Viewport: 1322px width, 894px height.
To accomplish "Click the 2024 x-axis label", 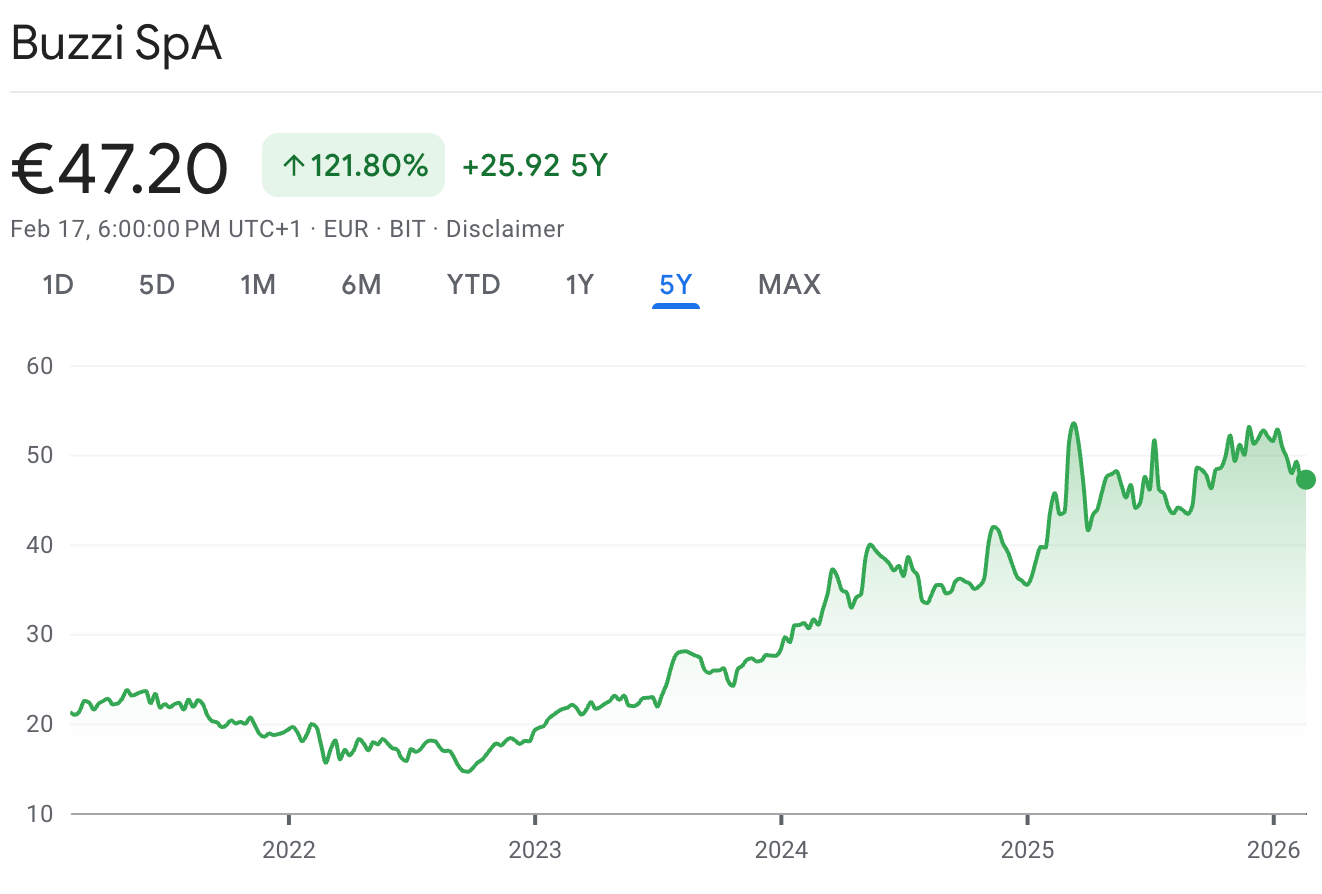I will point(781,851).
